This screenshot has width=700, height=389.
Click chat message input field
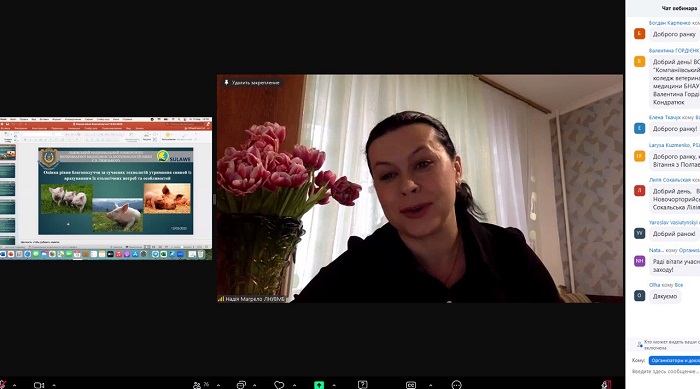[665, 371]
